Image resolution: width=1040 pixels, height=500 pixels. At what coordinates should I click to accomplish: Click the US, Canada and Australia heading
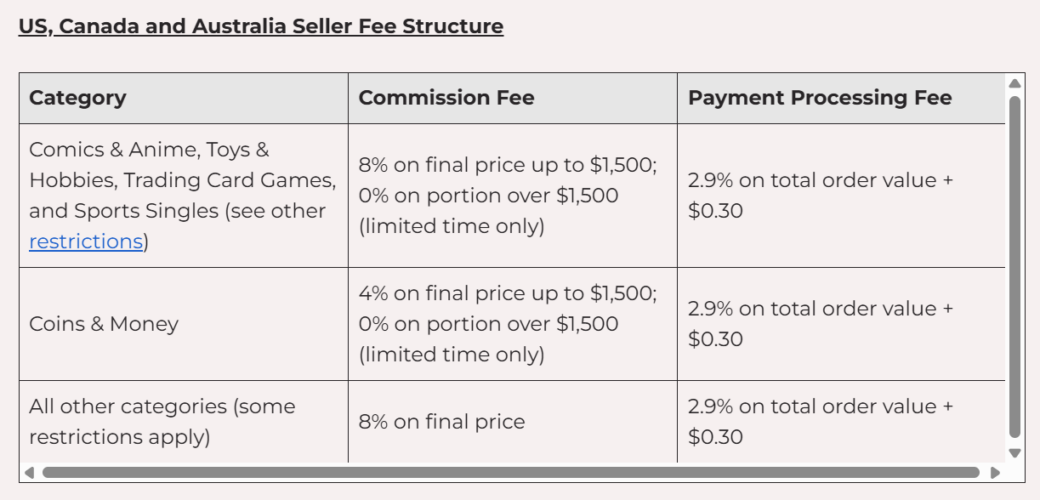[x=261, y=27]
